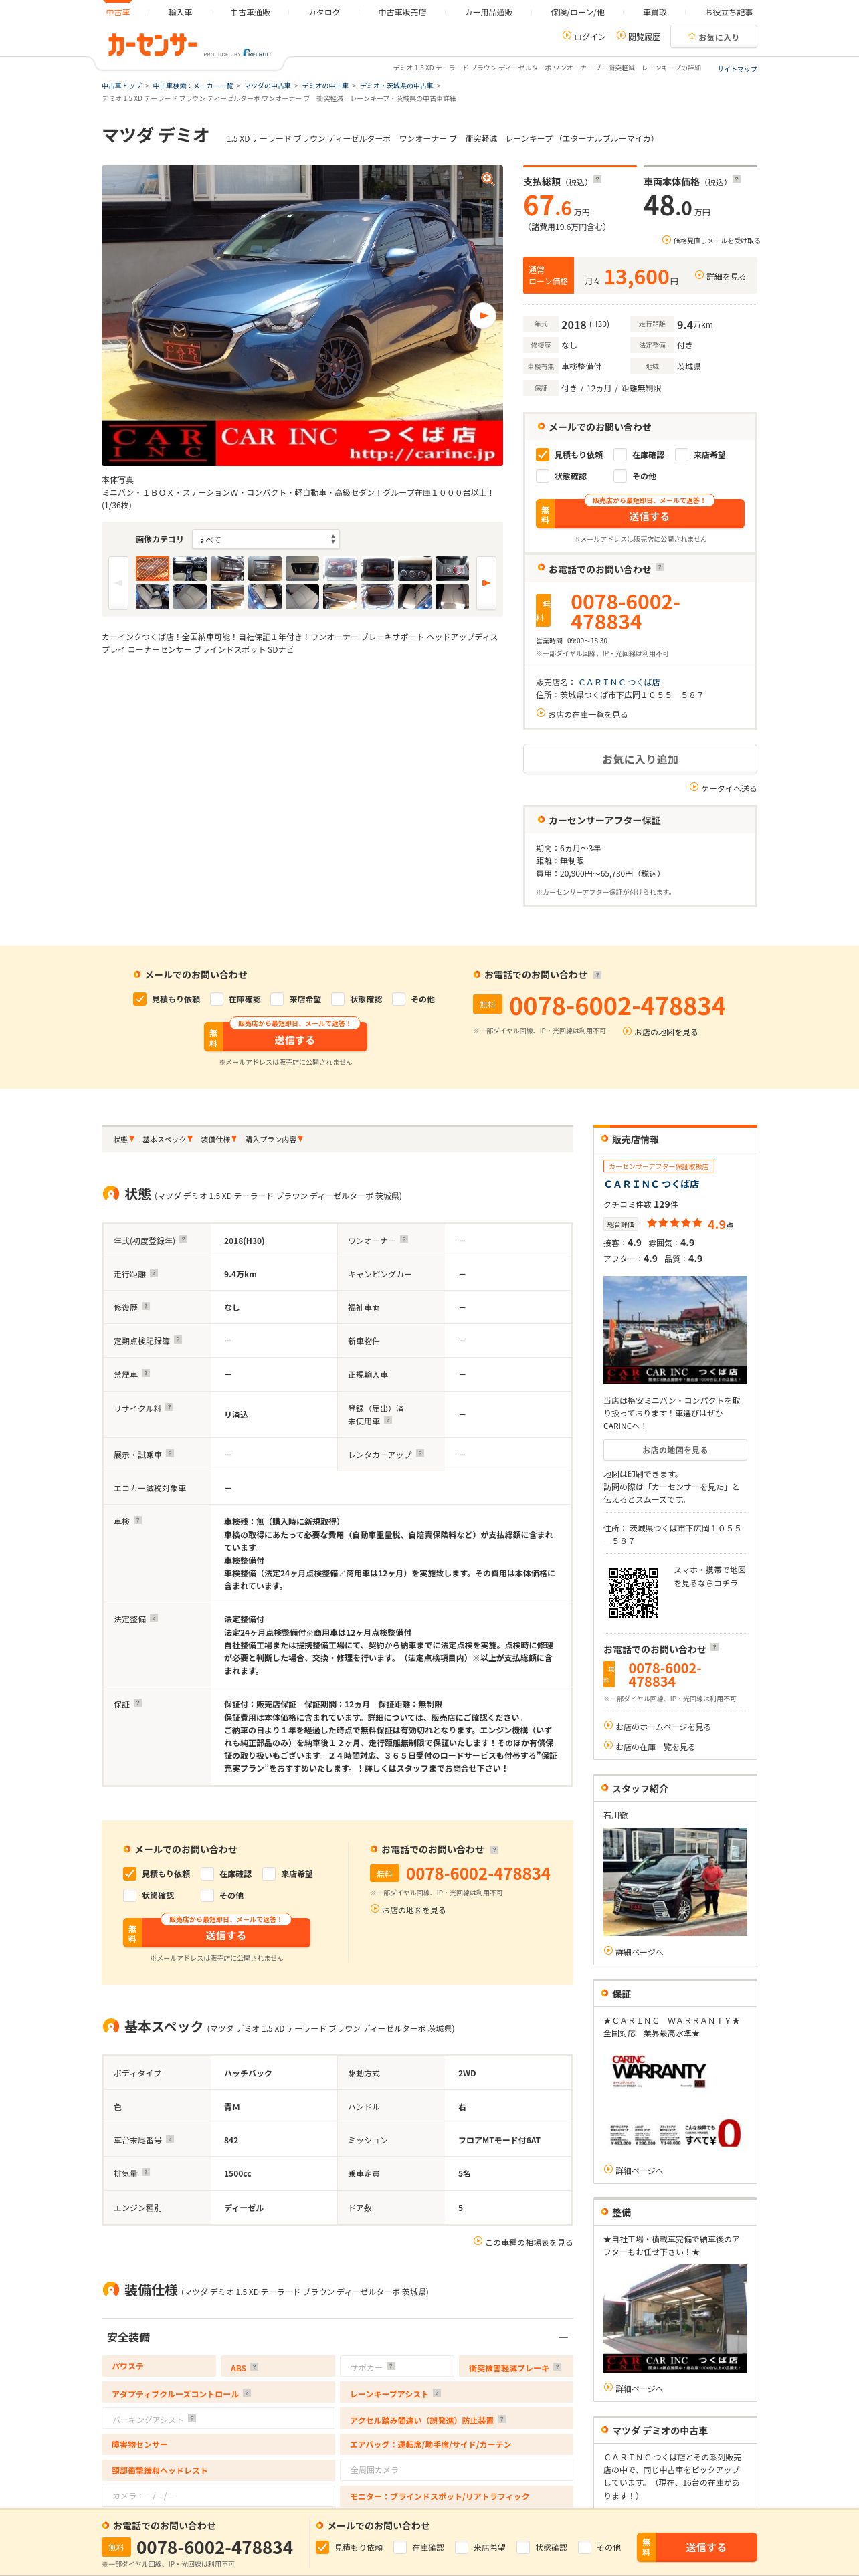Open the 画像カテゴリ dropdown showing すべて
This screenshot has height=2576, width=859.
pyautogui.click(x=266, y=539)
